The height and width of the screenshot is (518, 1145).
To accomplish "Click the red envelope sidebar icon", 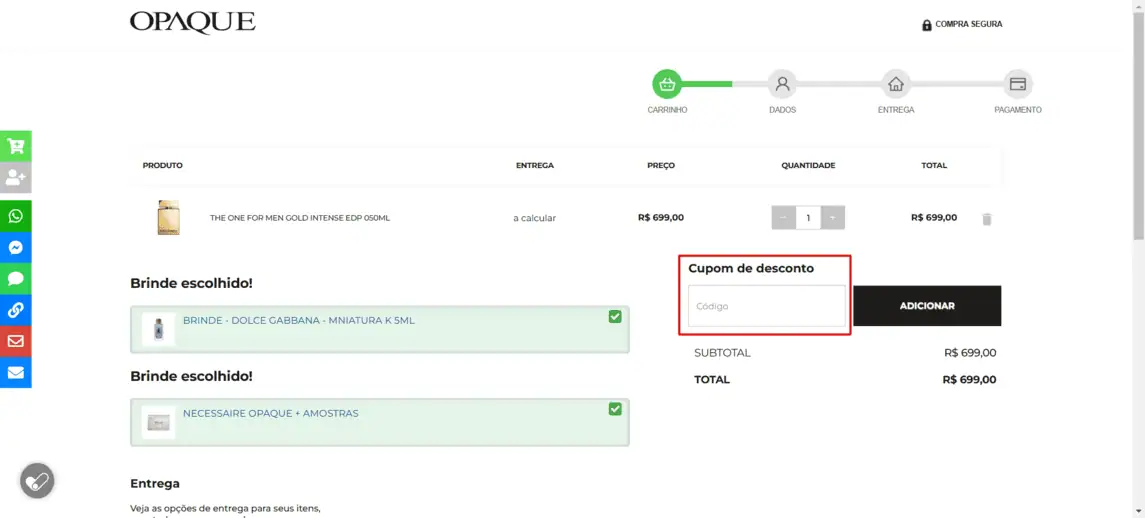I will [x=15, y=341].
